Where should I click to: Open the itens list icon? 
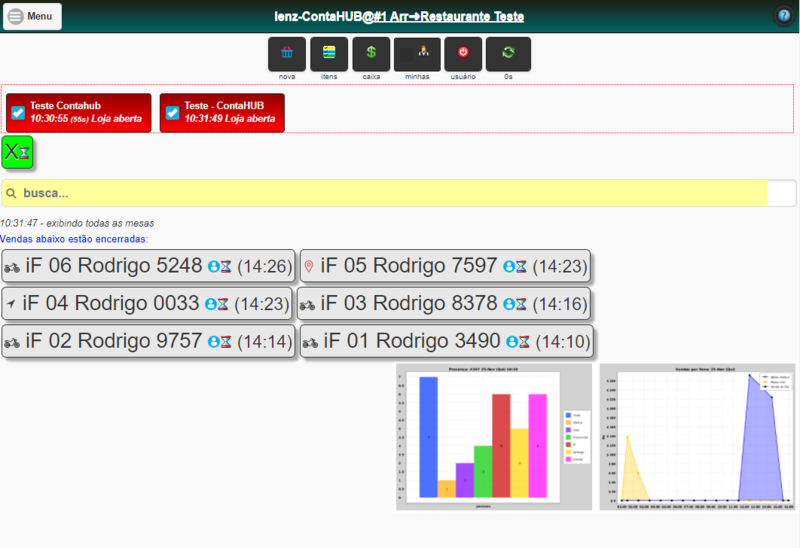pyautogui.click(x=329, y=54)
